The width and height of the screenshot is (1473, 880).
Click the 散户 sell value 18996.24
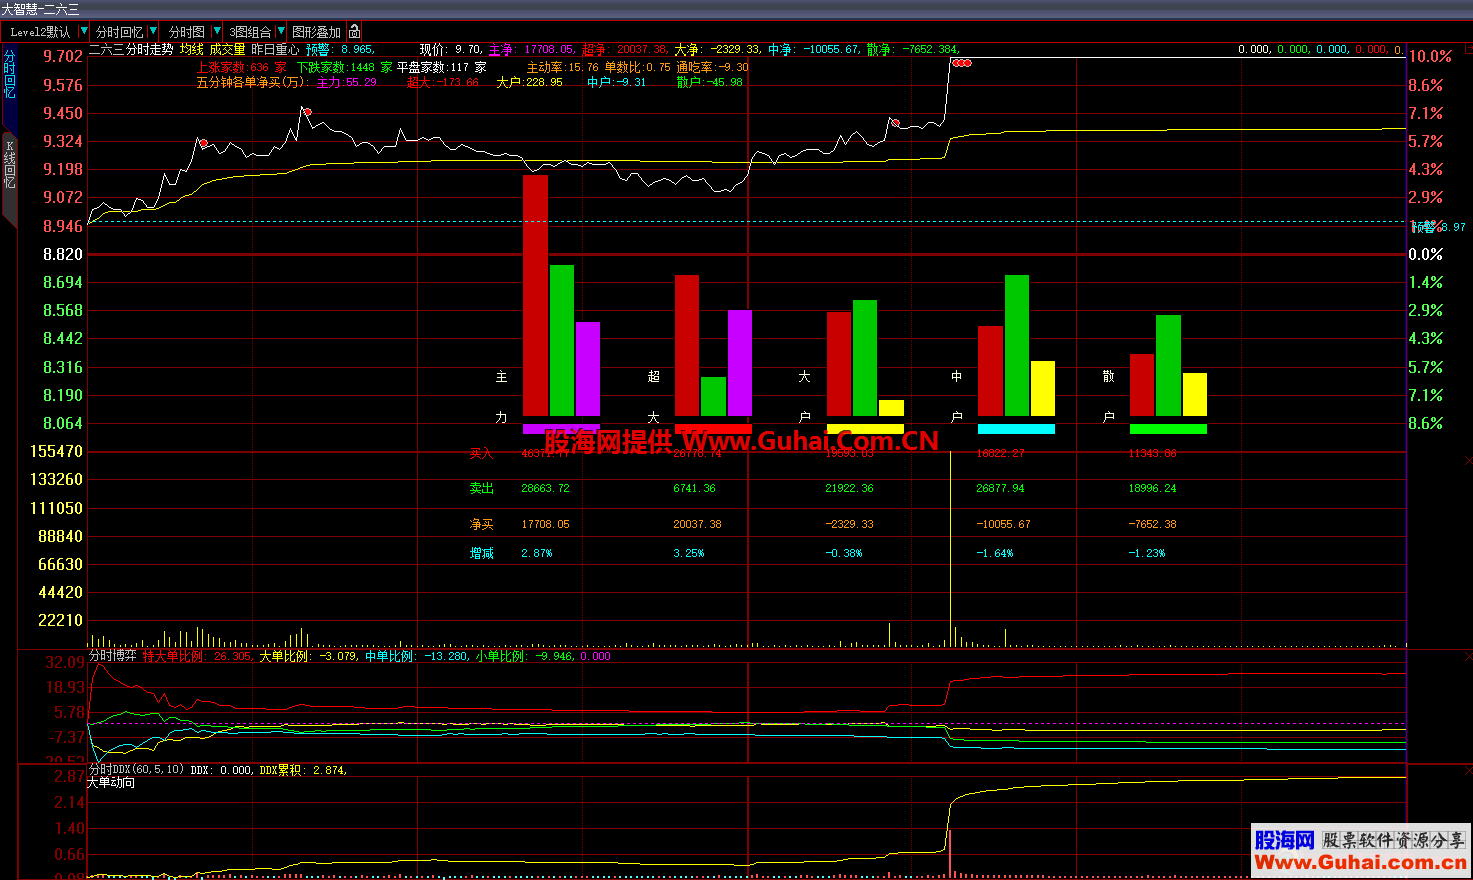[1153, 488]
